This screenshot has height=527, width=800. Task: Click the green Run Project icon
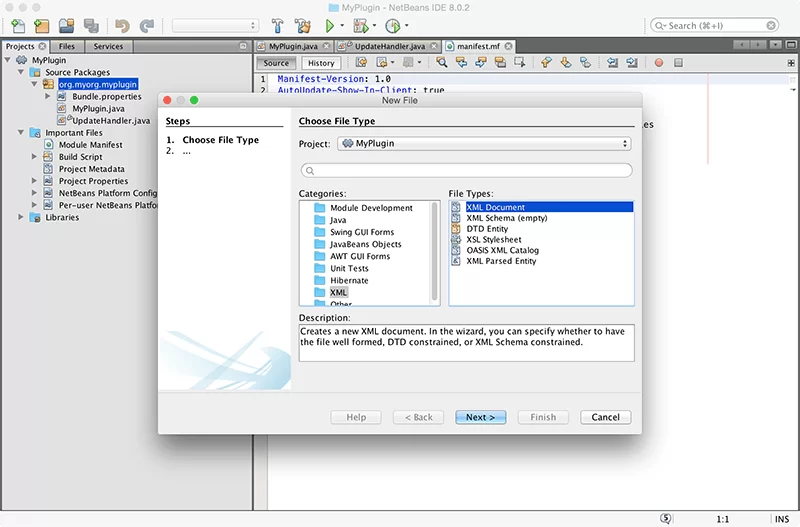tap(330, 26)
